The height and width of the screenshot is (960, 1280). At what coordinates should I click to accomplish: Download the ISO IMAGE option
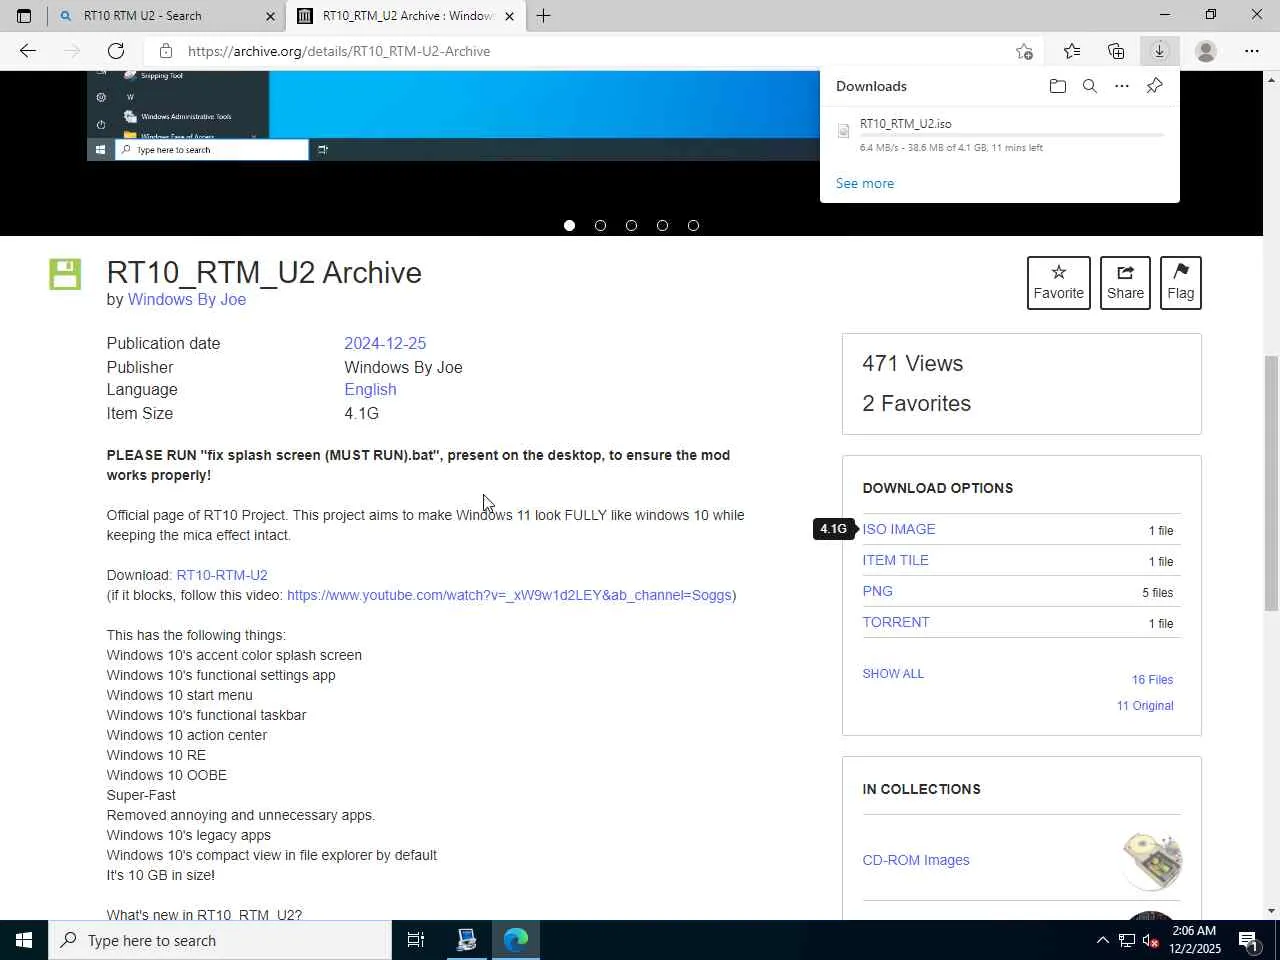tap(899, 529)
